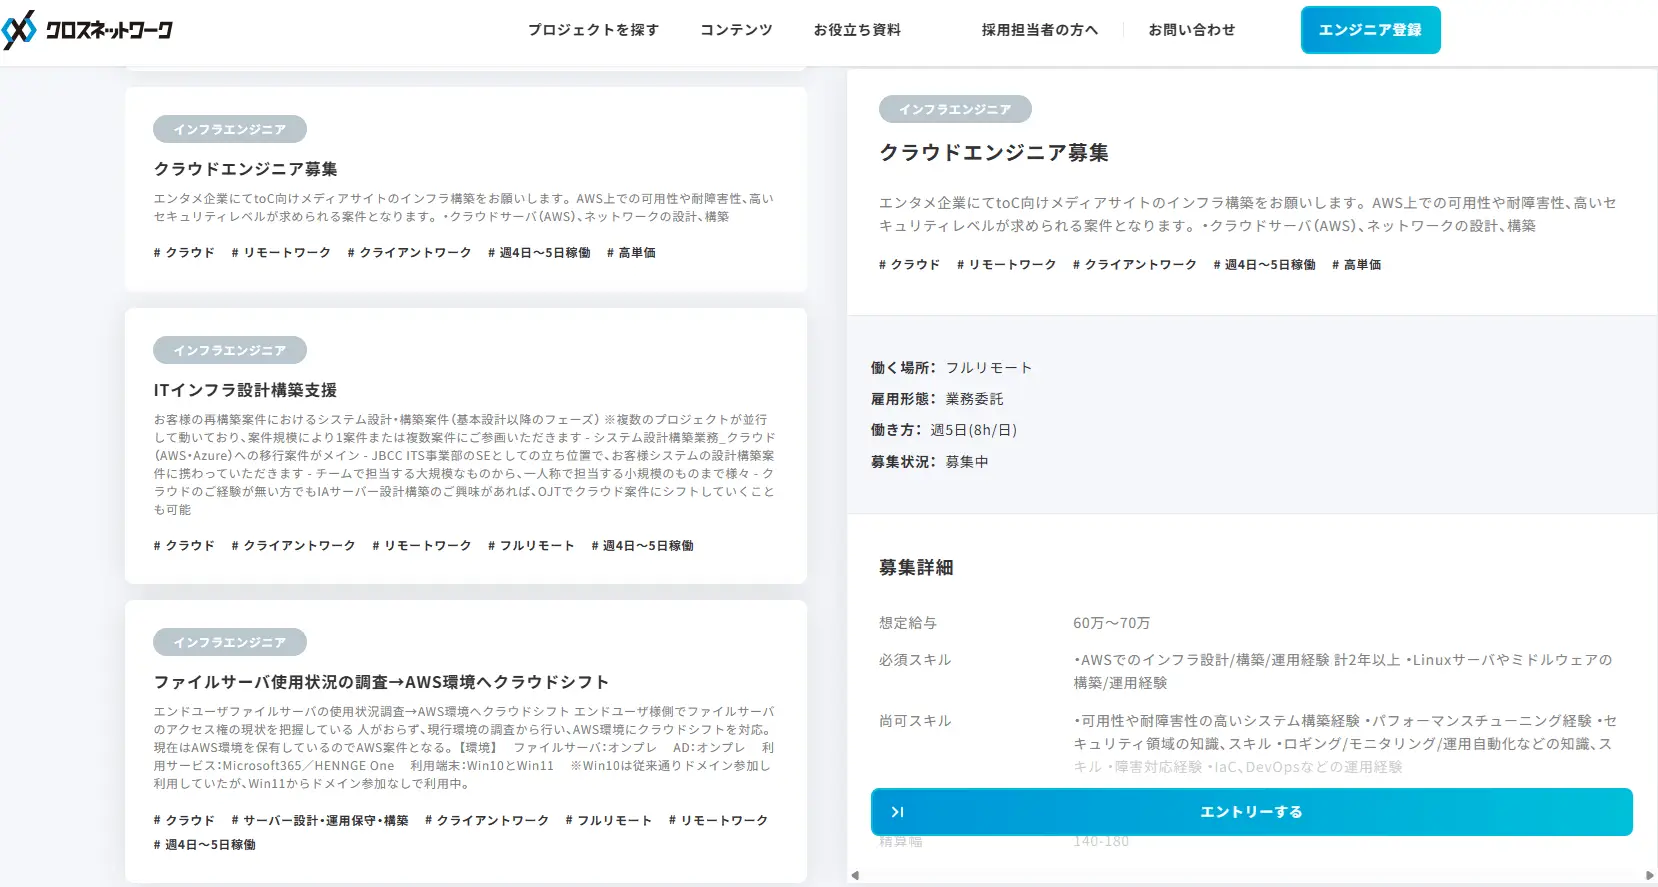This screenshot has width=1658, height=887.
Task: Pick #サーバー設計・運用保守・構築 tag
Action: click(320, 821)
